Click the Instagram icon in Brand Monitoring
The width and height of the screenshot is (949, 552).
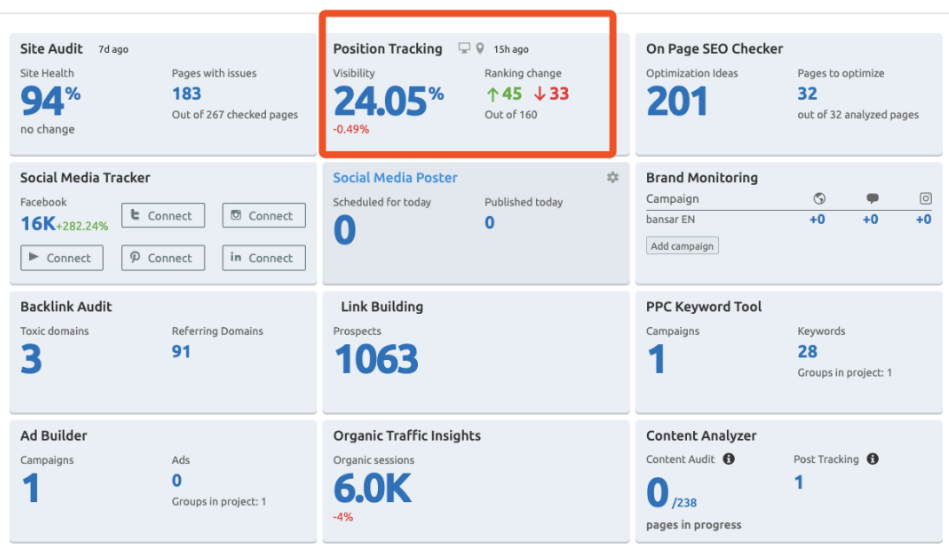point(925,199)
